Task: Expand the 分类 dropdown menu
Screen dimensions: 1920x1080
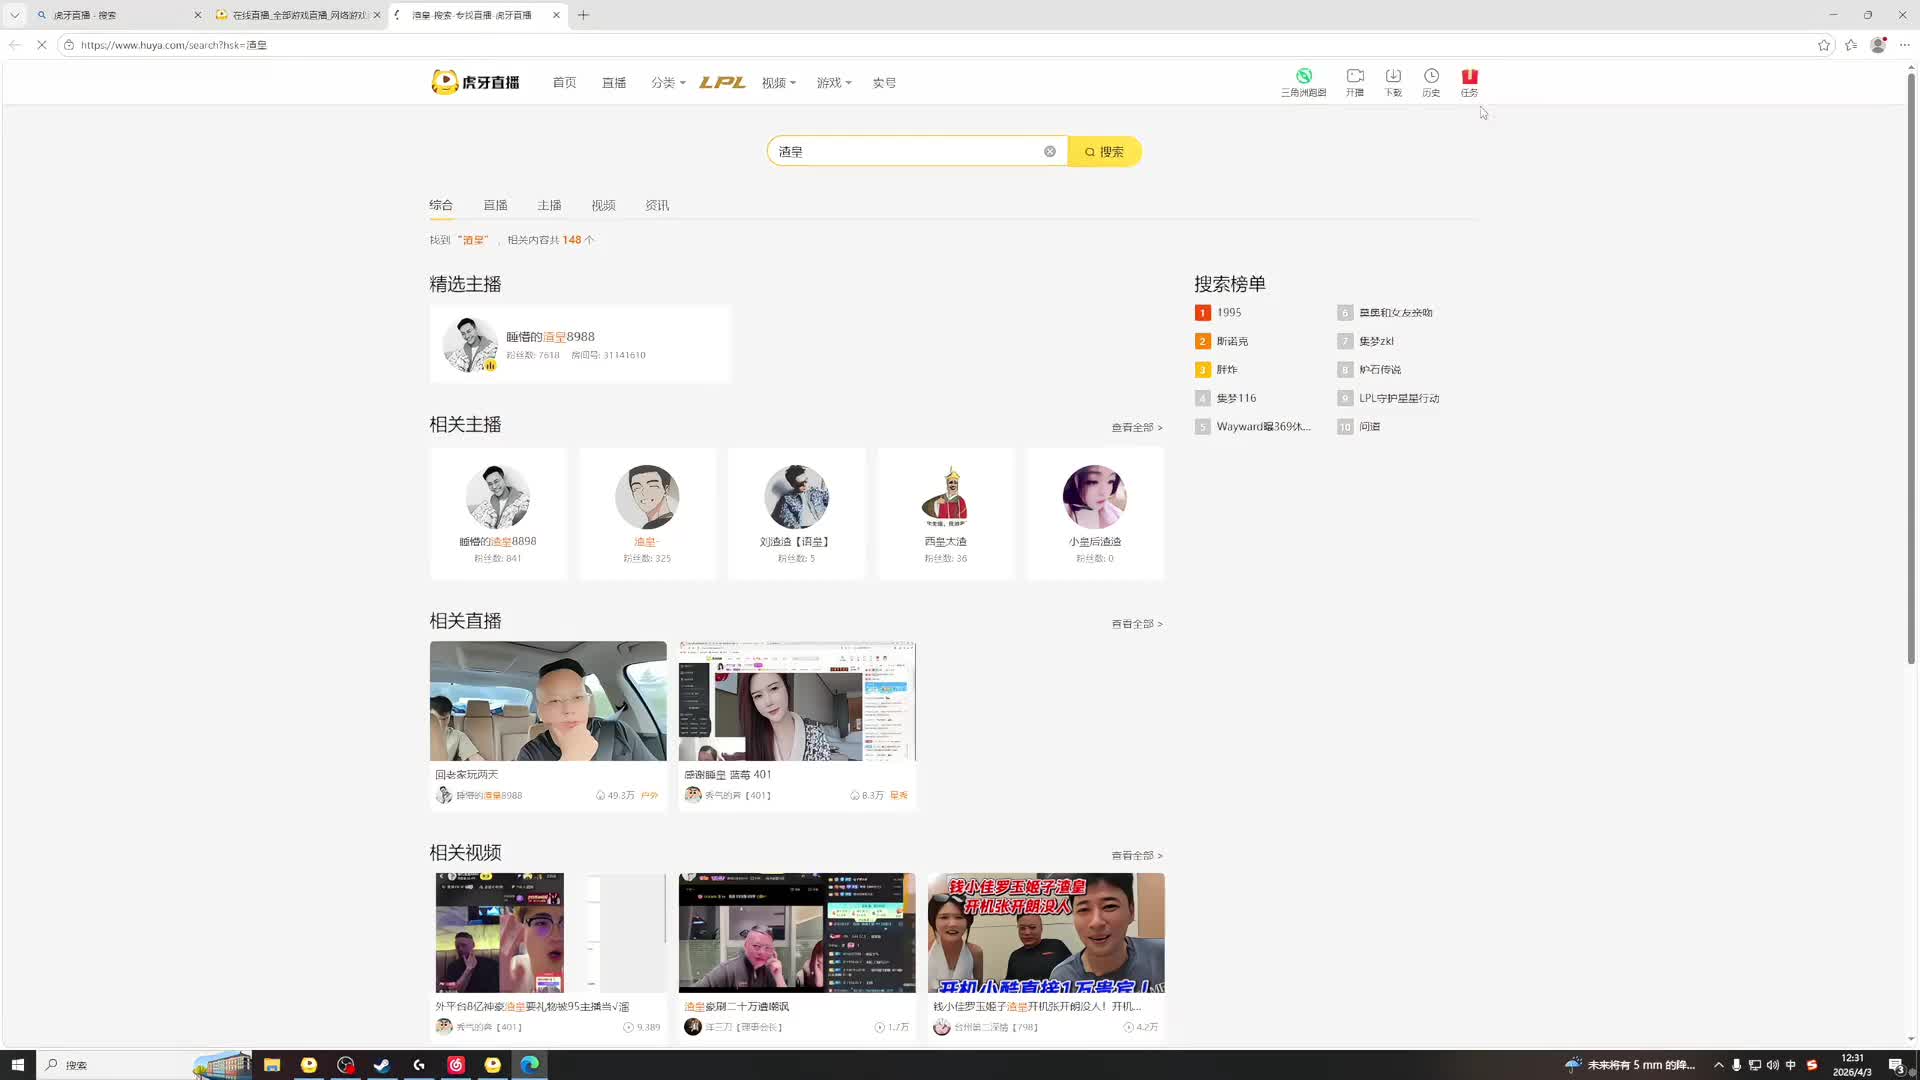Action: coord(668,83)
